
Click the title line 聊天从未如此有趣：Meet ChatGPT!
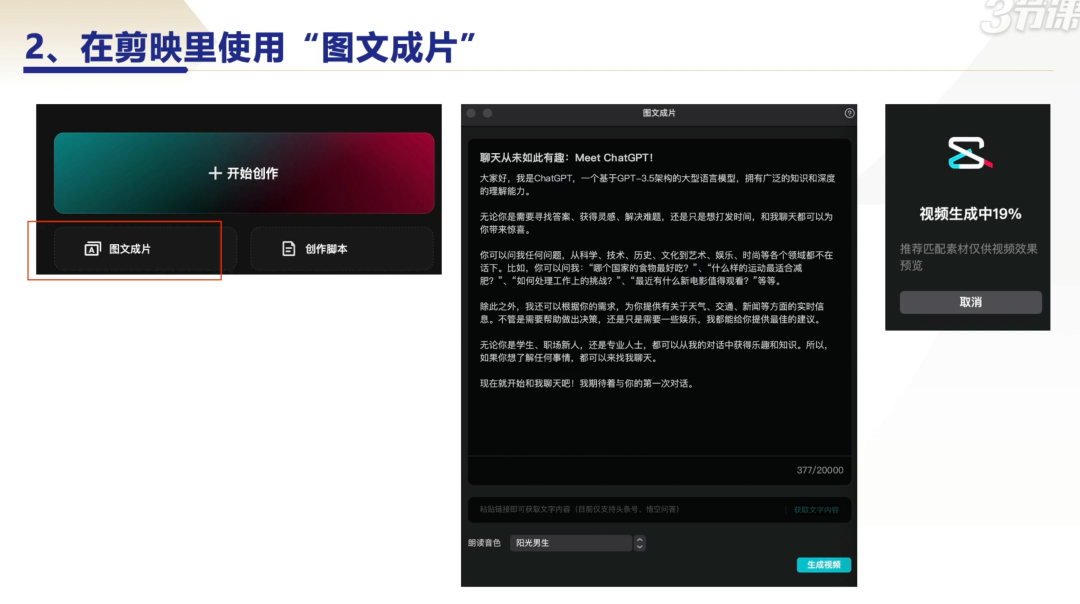pyautogui.click(x=566, y=158)
